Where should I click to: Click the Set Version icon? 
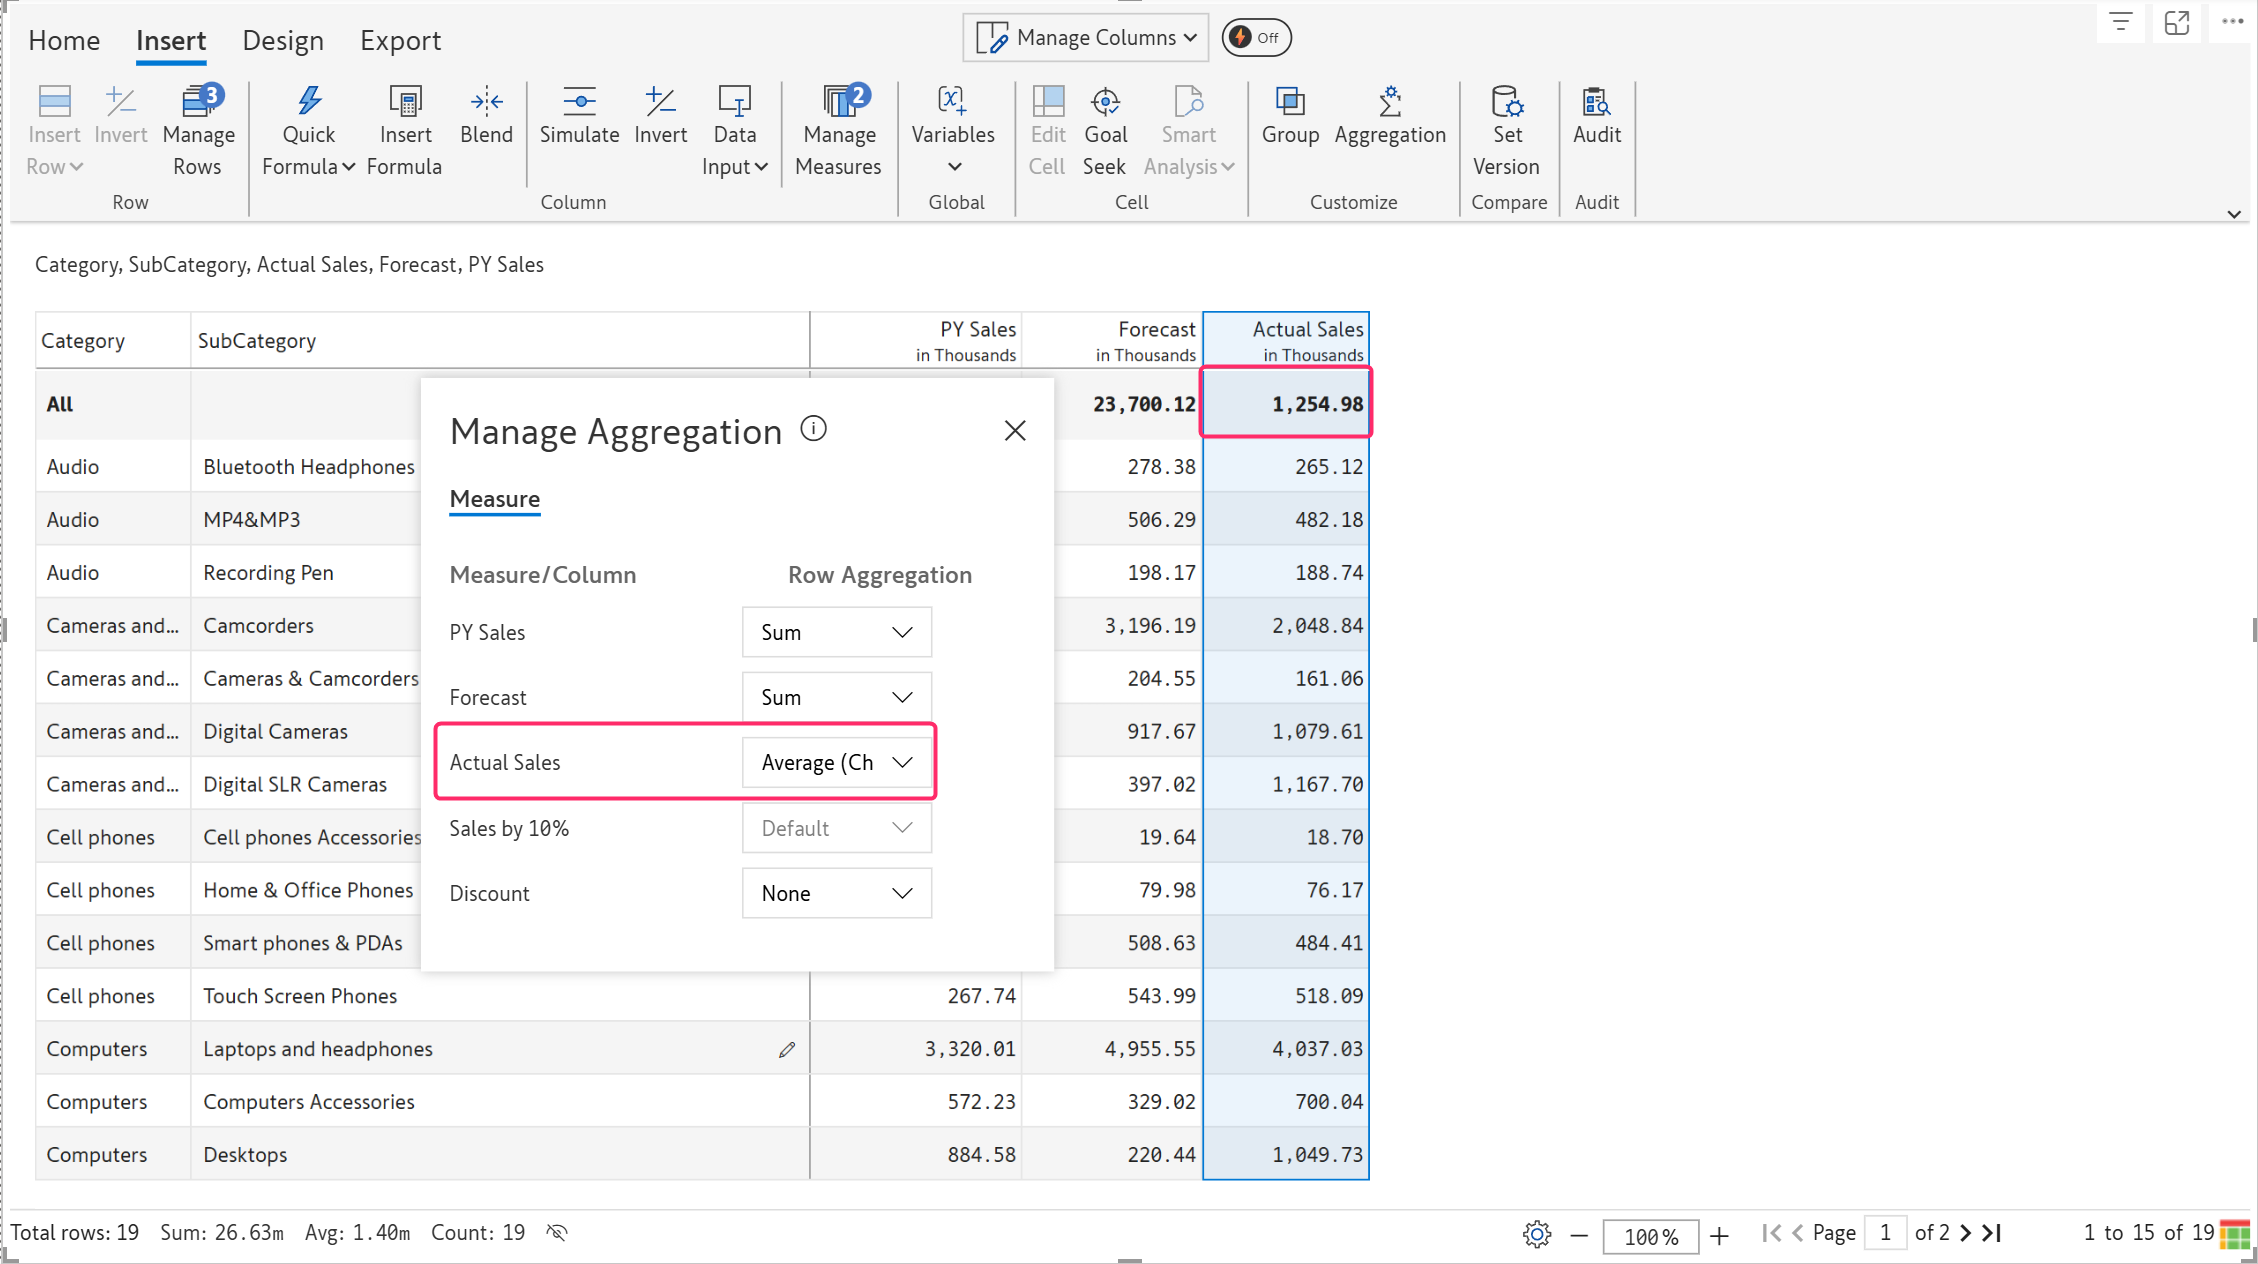tap(1506, 102)
